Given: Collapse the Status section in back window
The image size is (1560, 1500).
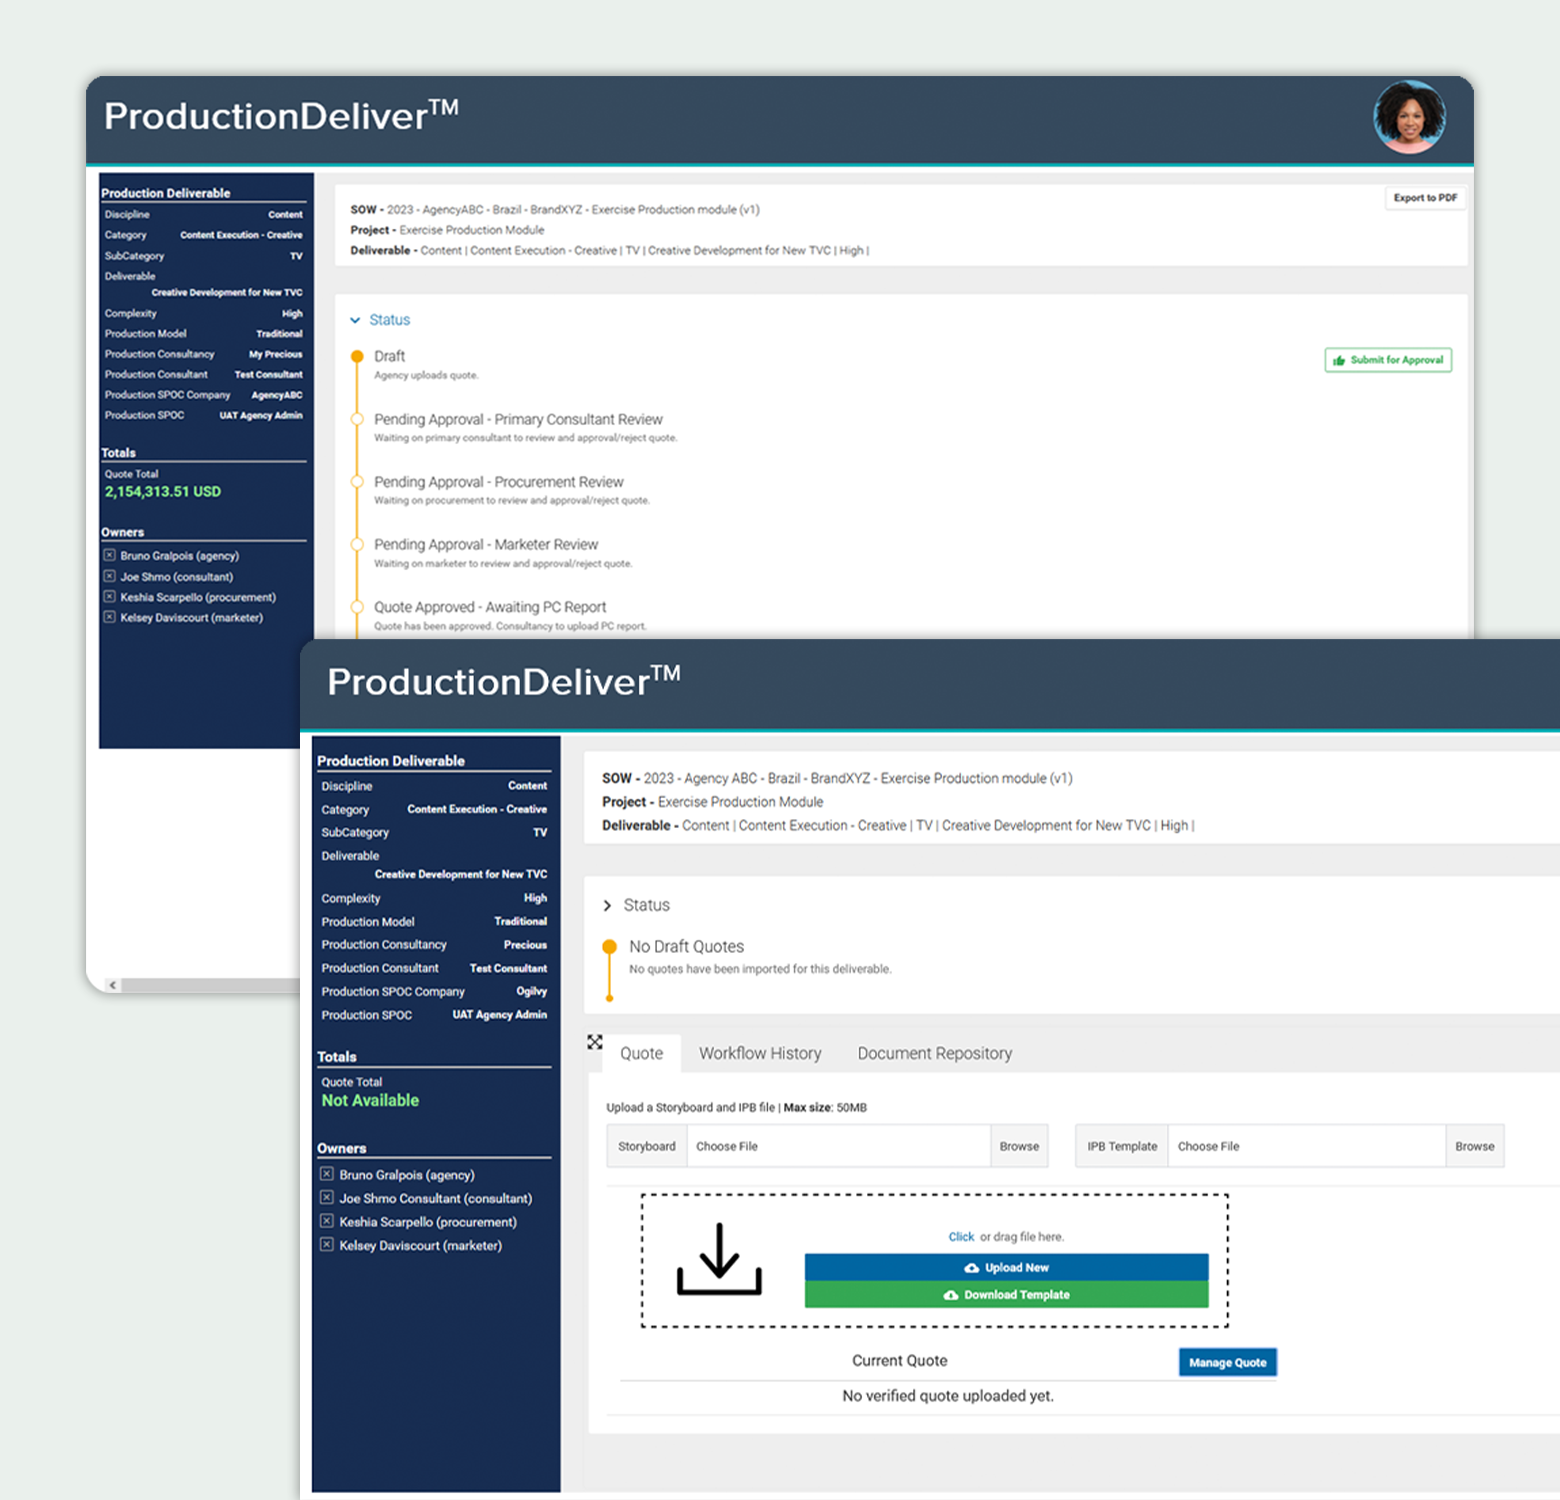Looking at the screenshot, I should point(355,320).
